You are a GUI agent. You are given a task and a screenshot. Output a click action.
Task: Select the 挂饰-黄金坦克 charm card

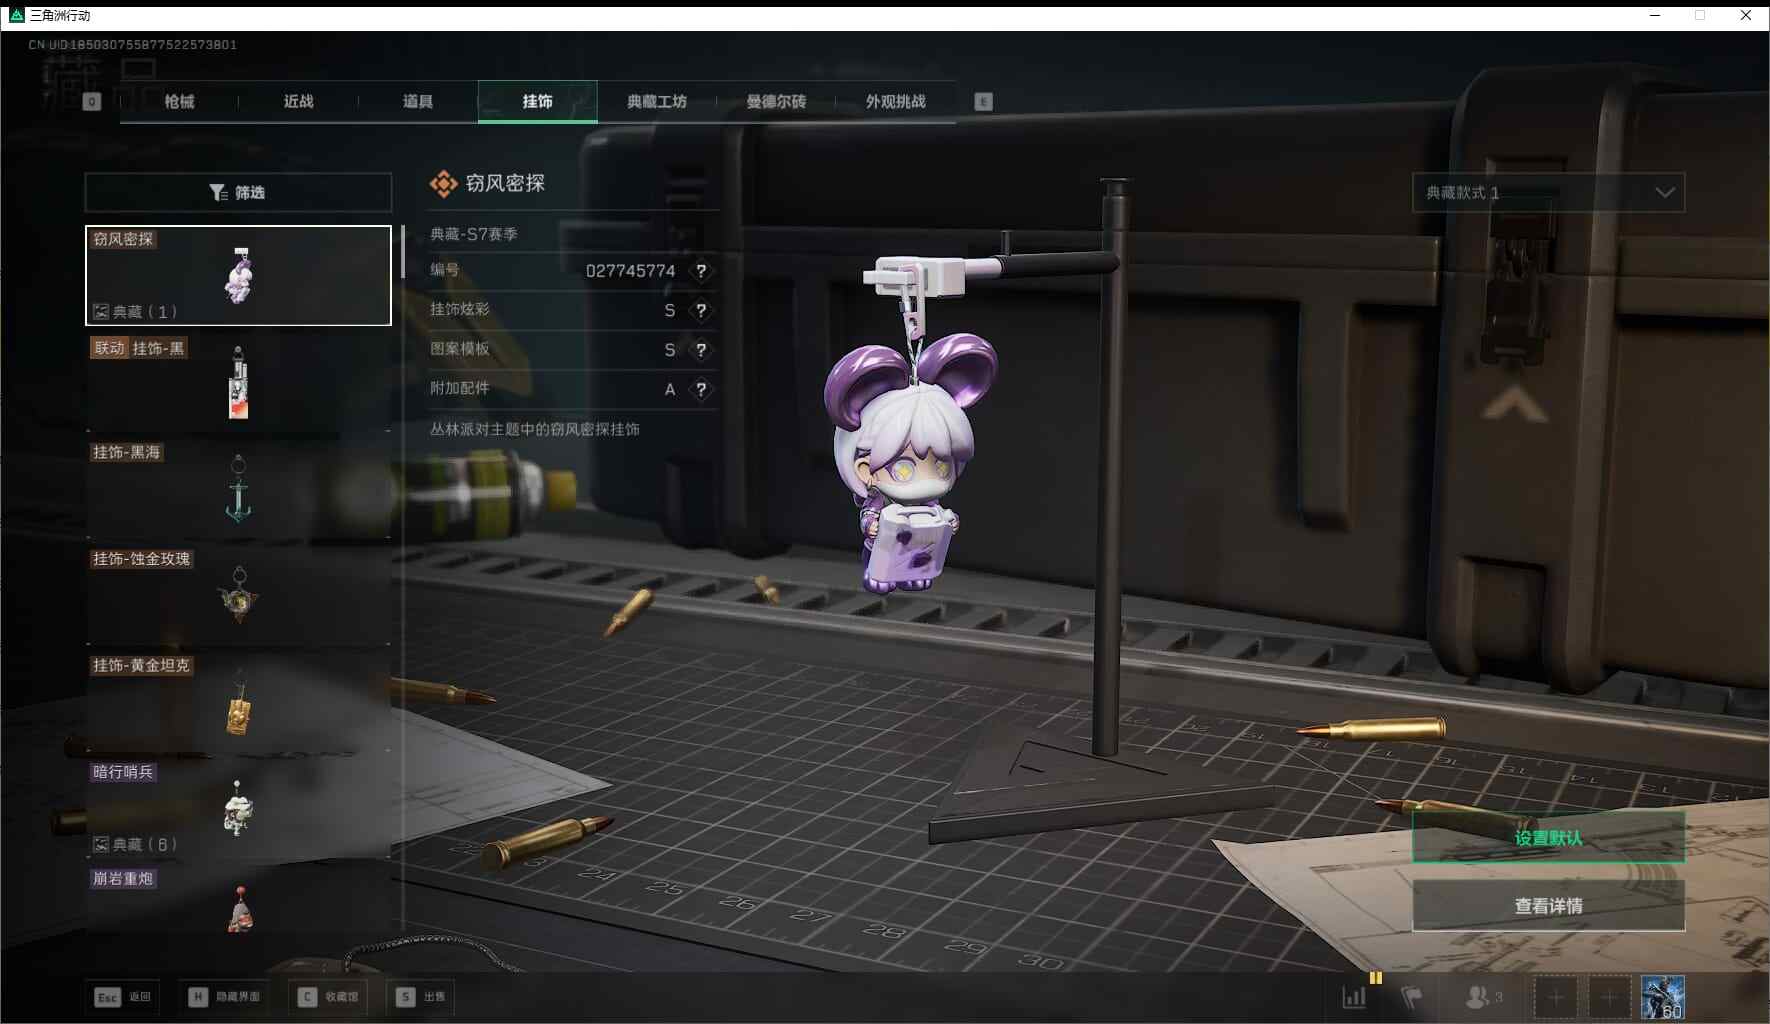[238, 703]
